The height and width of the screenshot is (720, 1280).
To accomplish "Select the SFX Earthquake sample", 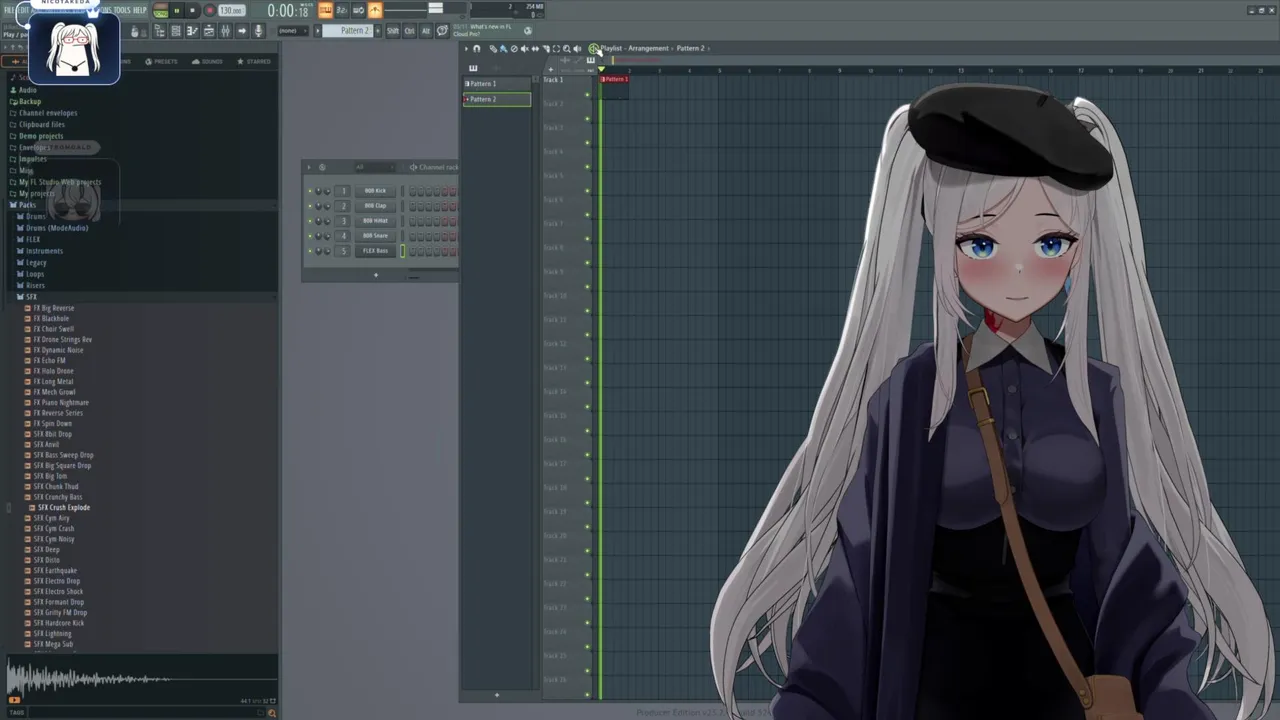I will point(54,571).
